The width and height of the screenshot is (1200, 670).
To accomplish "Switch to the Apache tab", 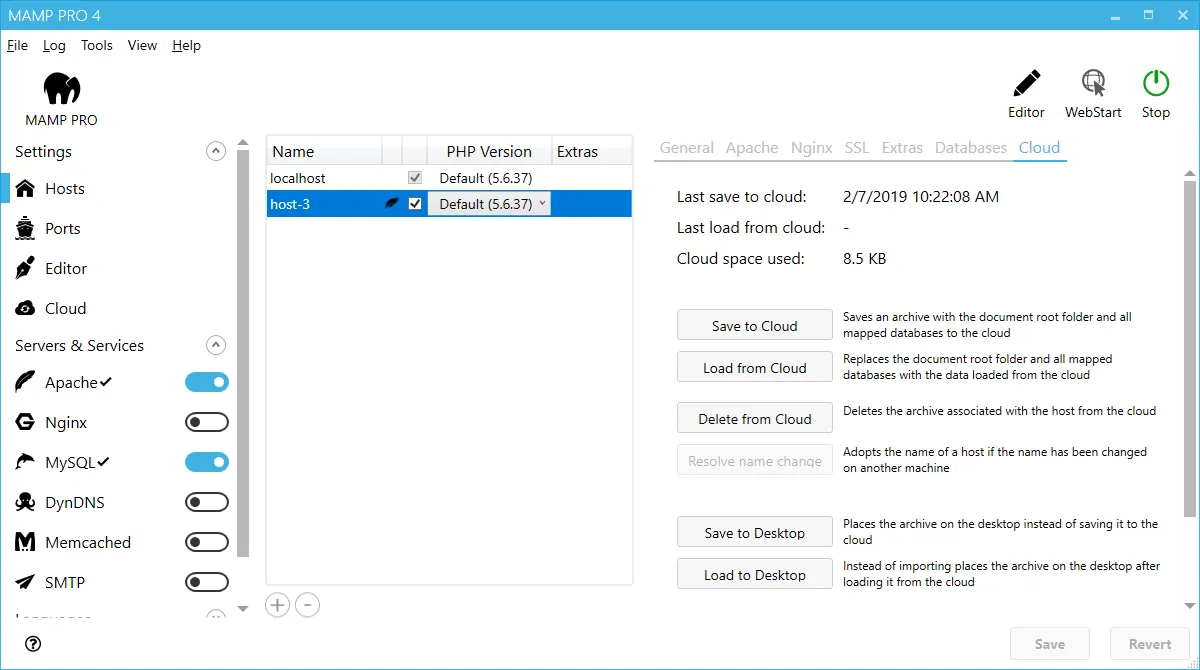I will point(752,147).
